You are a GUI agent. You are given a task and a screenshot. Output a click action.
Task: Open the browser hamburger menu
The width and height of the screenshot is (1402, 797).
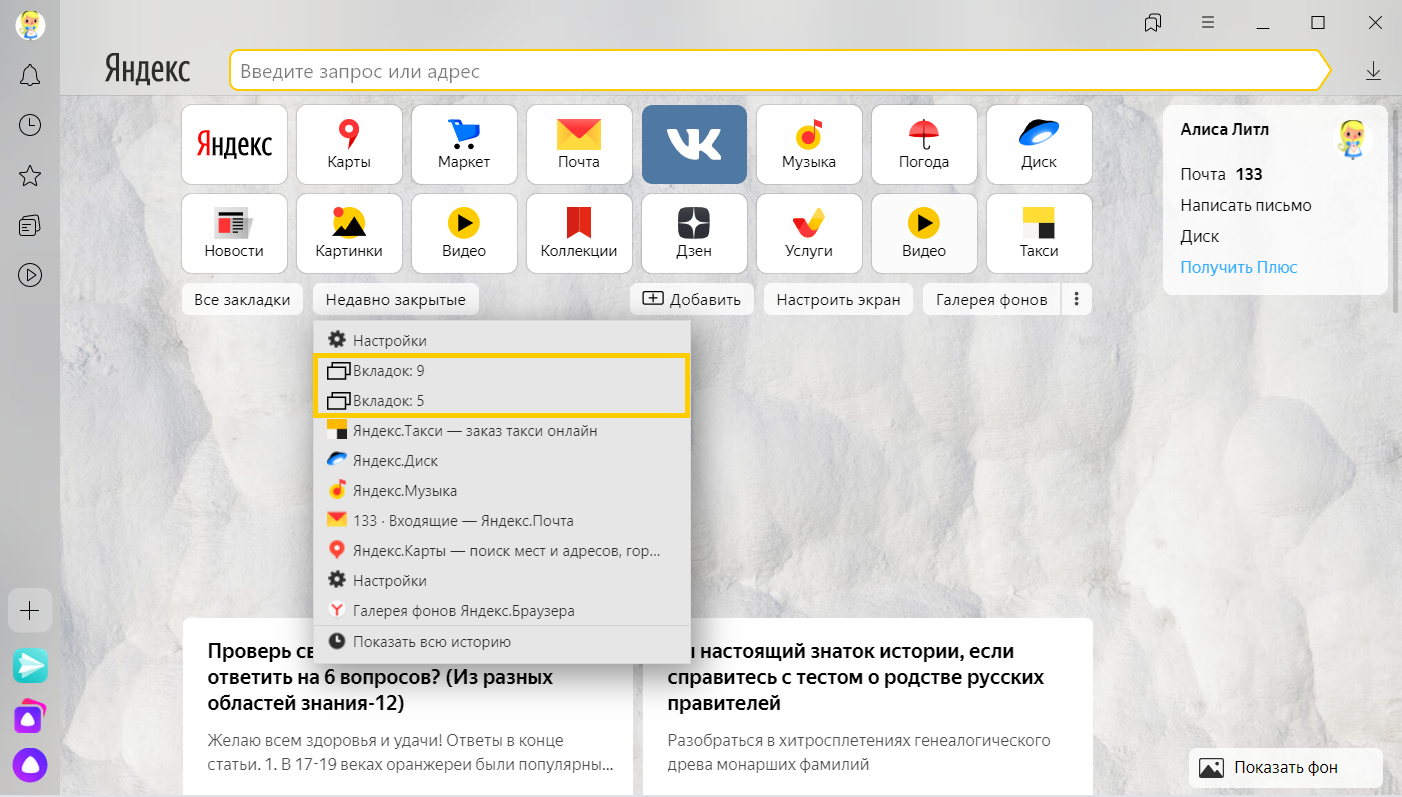1208,22
